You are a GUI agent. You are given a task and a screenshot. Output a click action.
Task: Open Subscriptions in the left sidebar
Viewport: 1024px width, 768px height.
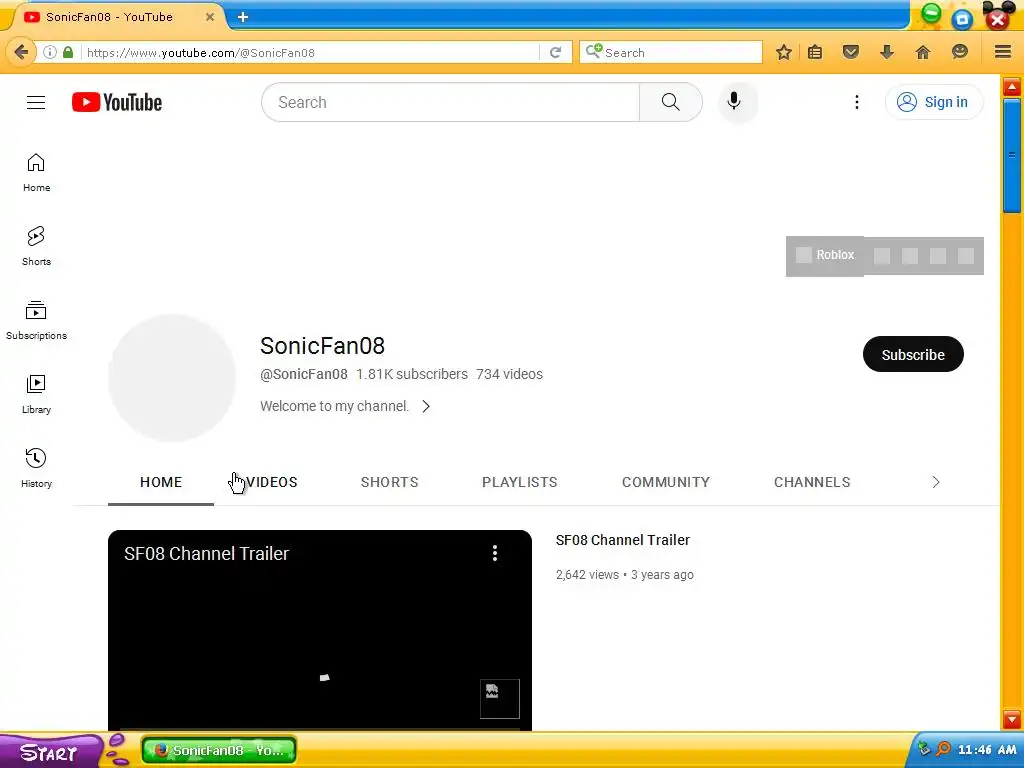(x=36, y=320)
